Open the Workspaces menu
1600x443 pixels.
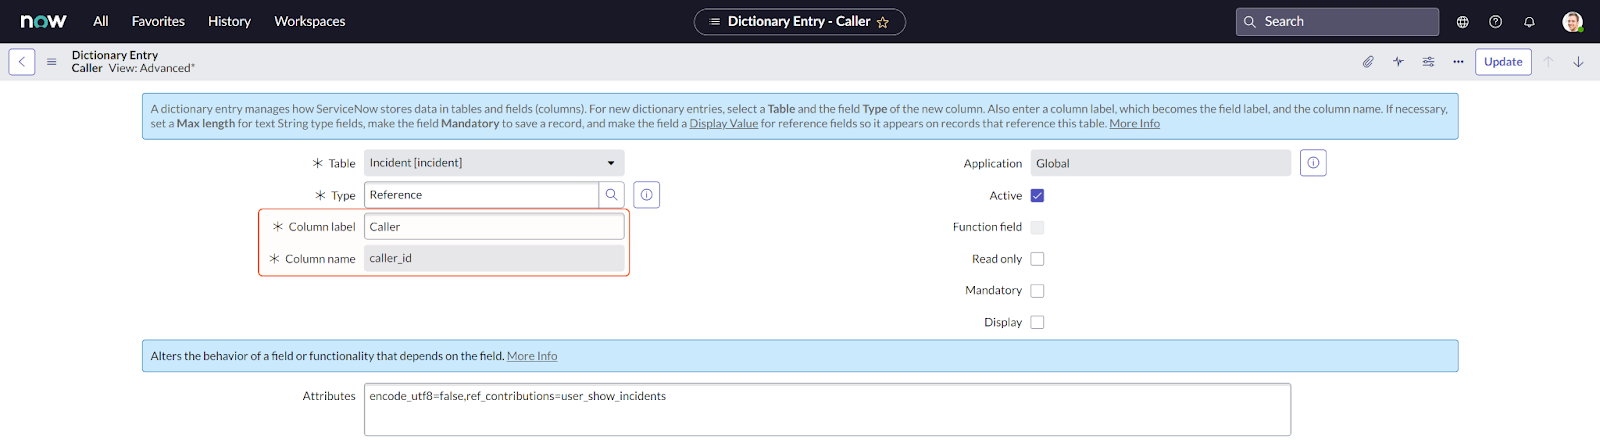[x=309, y=21]
